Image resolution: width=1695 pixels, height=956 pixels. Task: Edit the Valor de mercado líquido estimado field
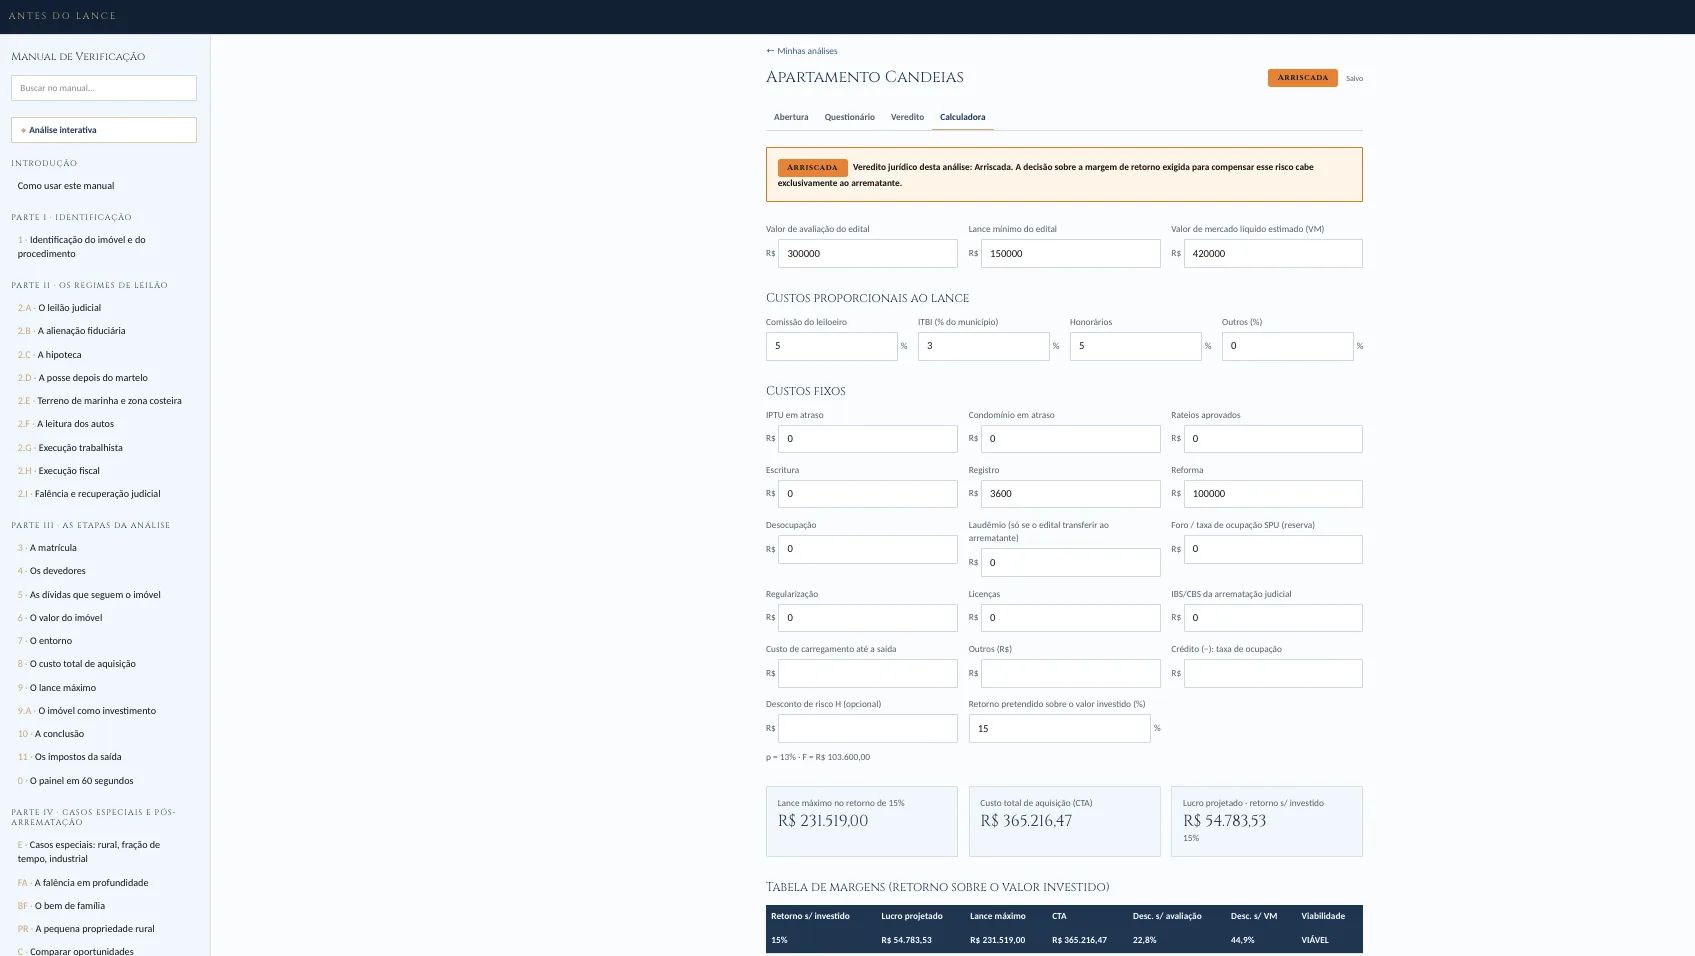tap(1273, 254)
